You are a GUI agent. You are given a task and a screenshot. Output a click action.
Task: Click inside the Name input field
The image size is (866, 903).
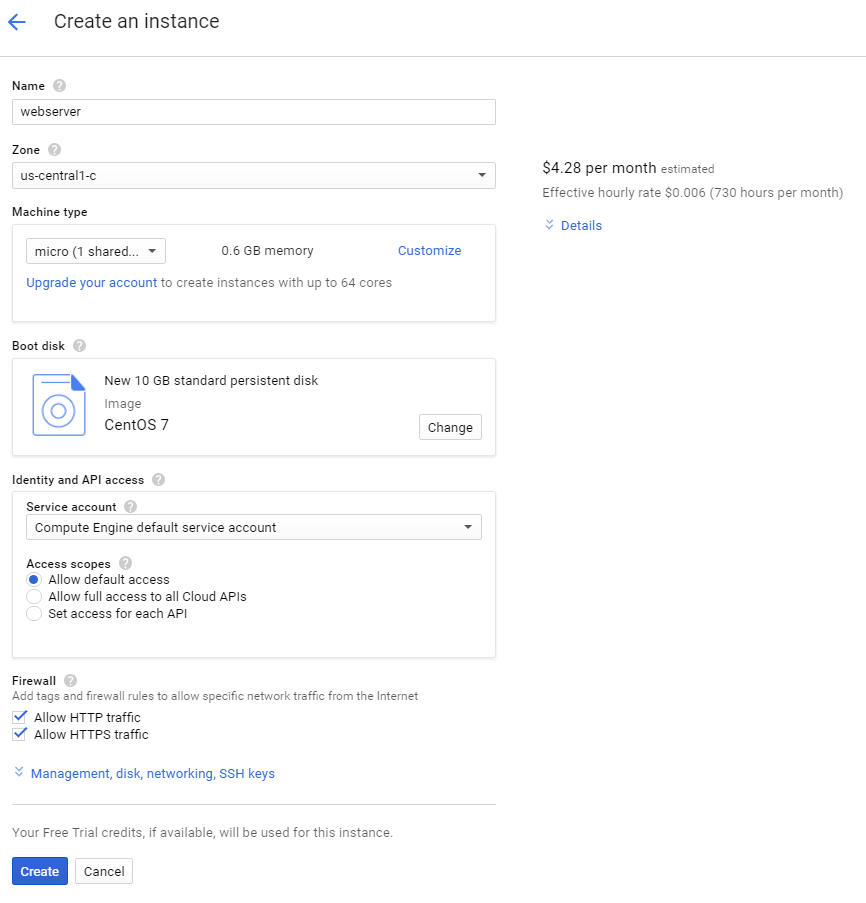(253, 111)
